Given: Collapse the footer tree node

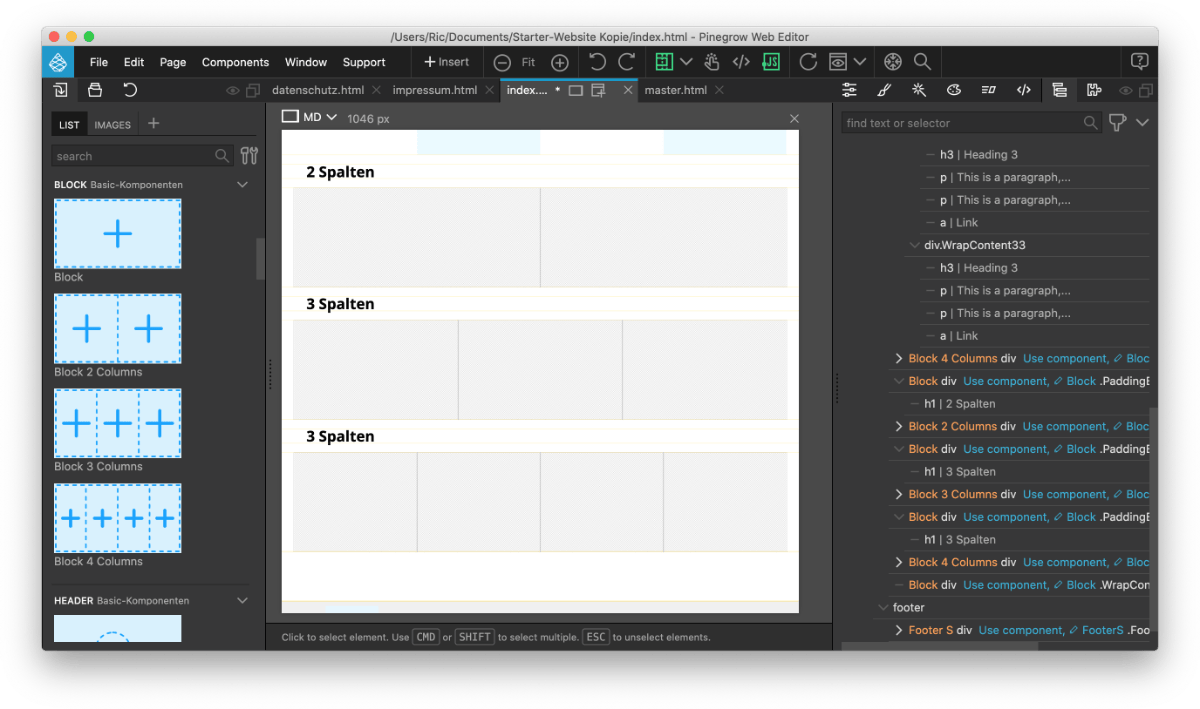Looking at the screenshot, I should (883, 608).
